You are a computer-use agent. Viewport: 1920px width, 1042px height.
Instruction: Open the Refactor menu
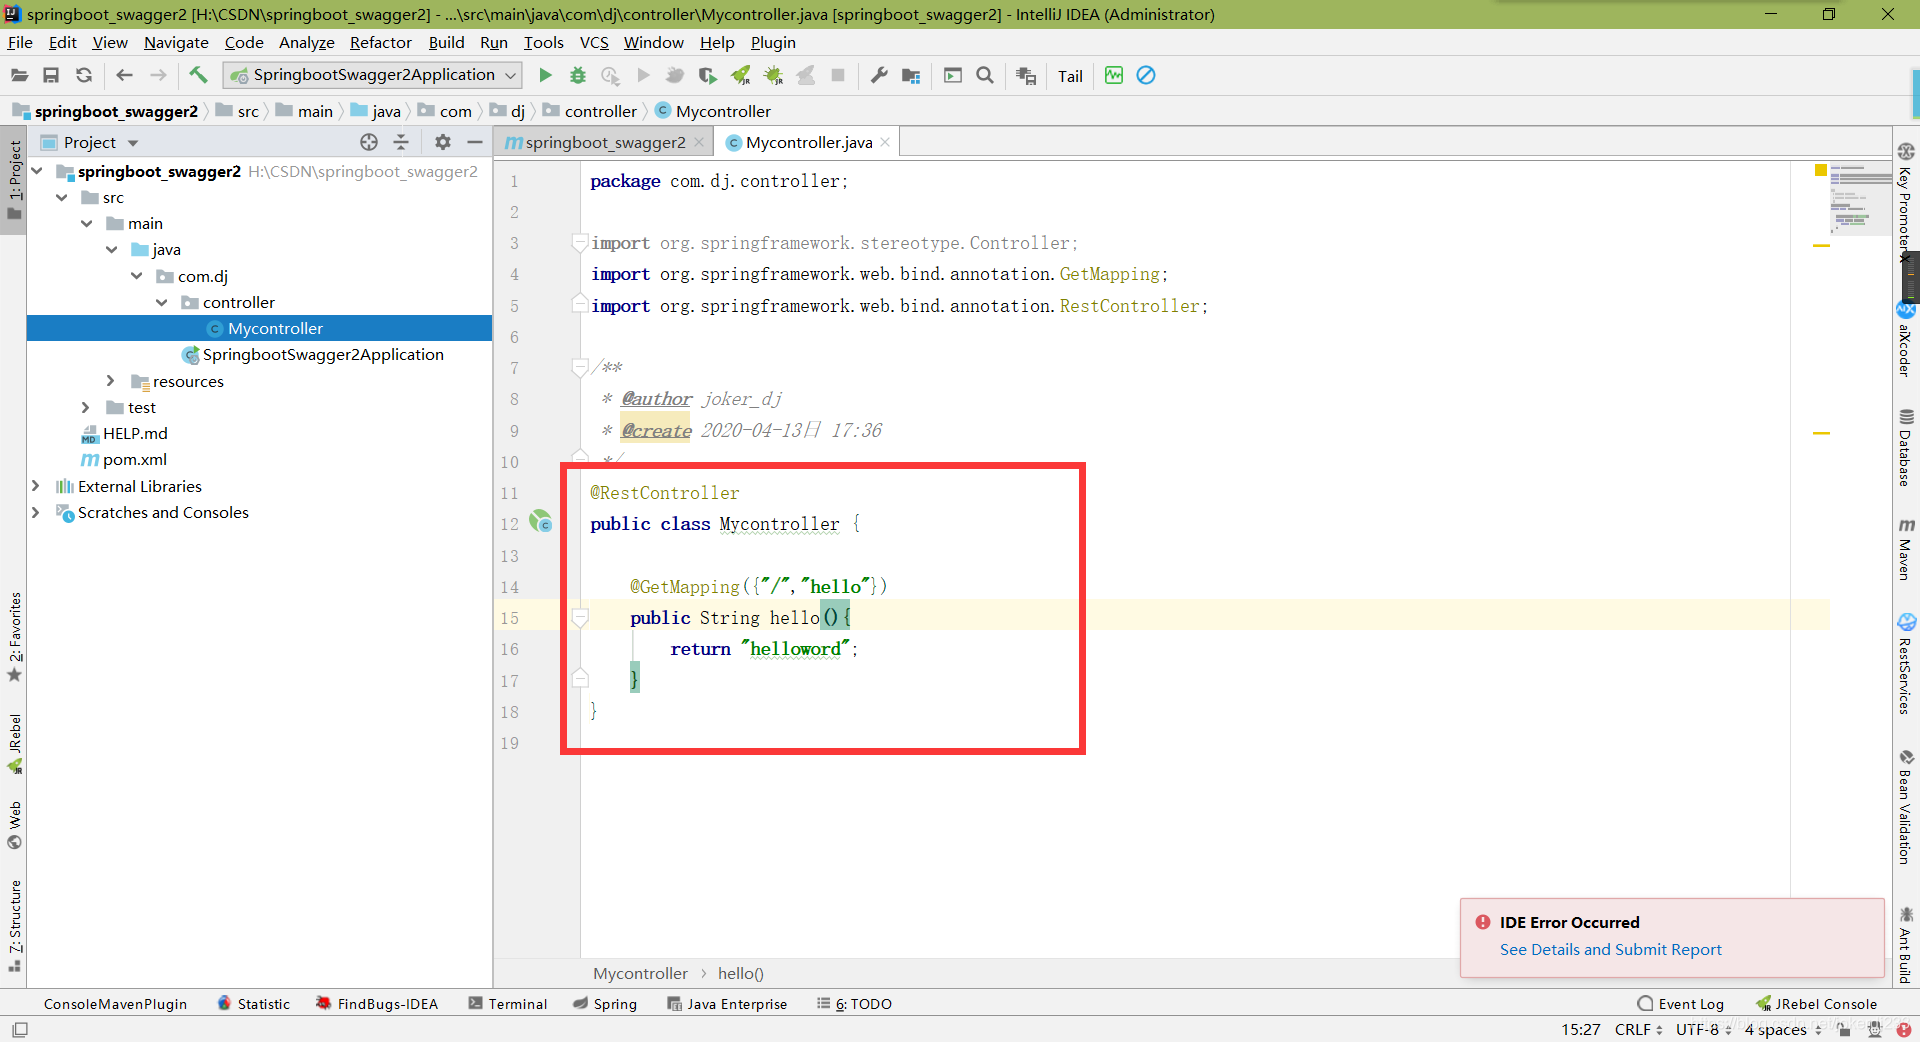tap(380, 42)
